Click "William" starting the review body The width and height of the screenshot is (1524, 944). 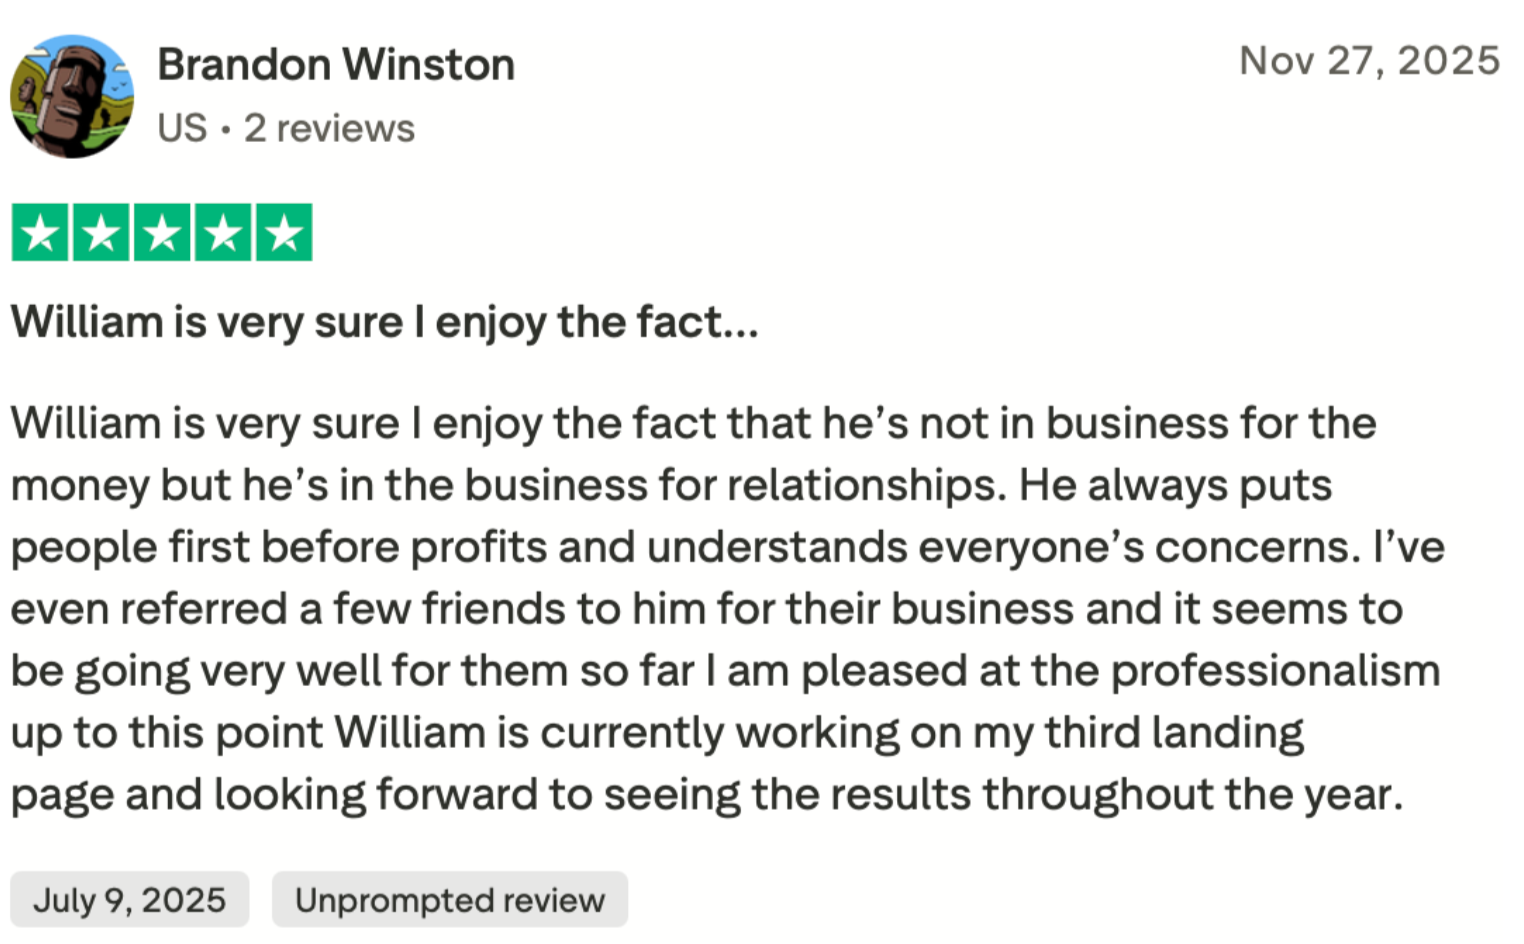(x=86, y=424)
